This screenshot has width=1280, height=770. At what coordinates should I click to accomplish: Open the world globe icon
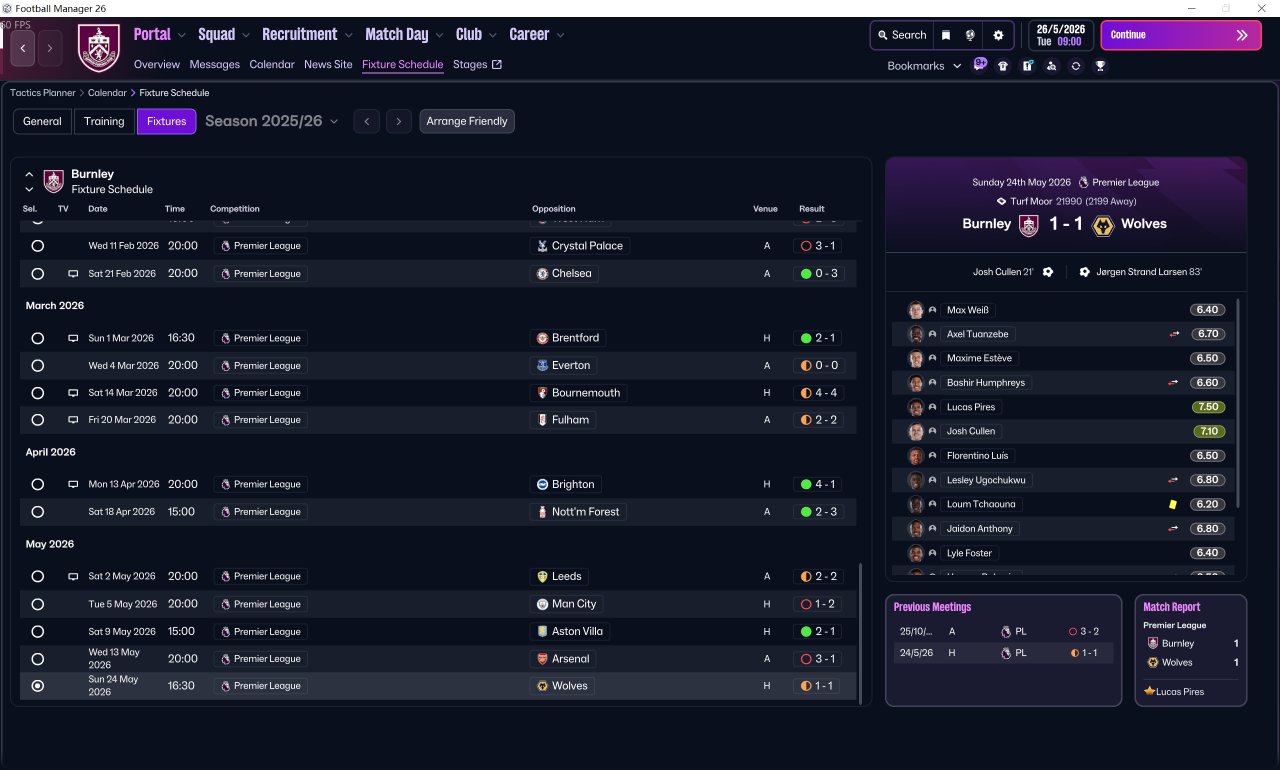point(970,35)
